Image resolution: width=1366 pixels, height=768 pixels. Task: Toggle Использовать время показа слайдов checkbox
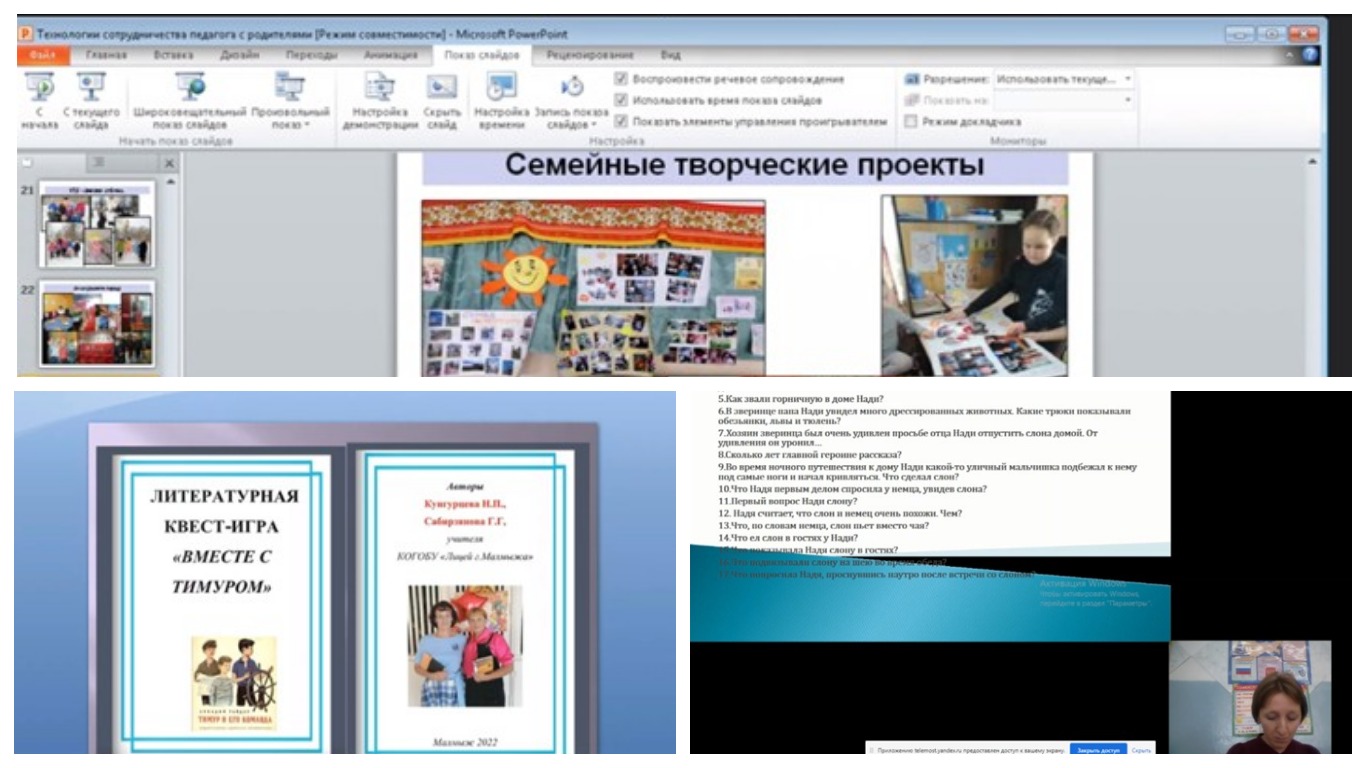tap(622, 100)
